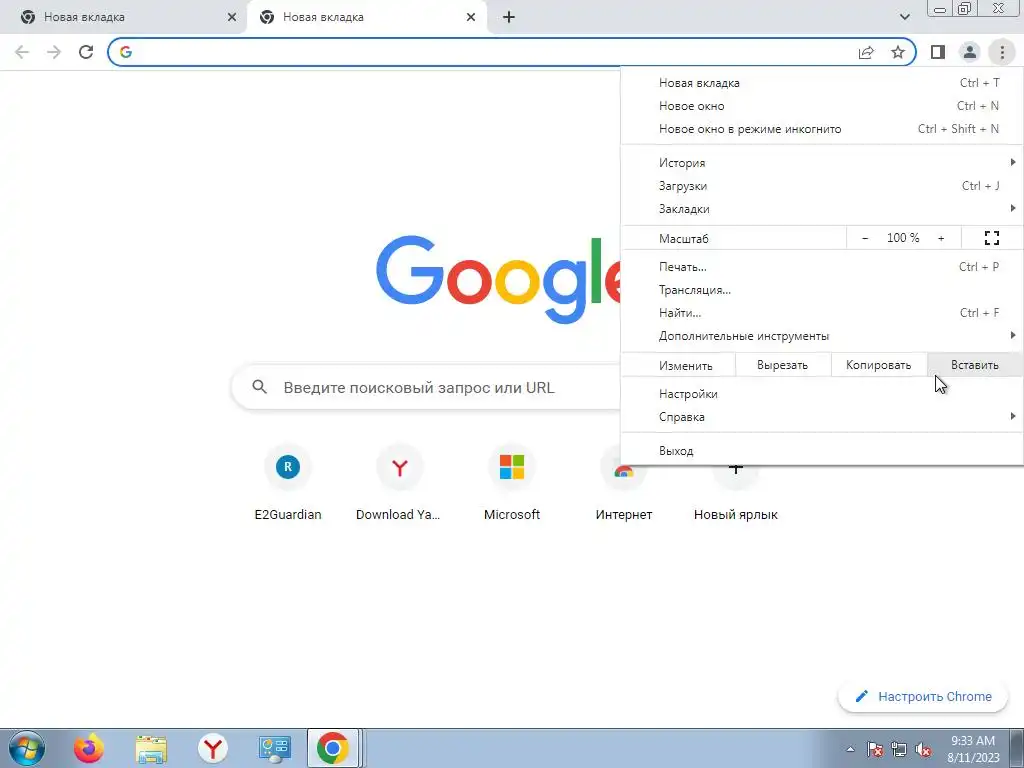Open the Microsoft shortcut
This screenshot has height=768, width=1024.
pyautogui.click(x=511, y=482)
